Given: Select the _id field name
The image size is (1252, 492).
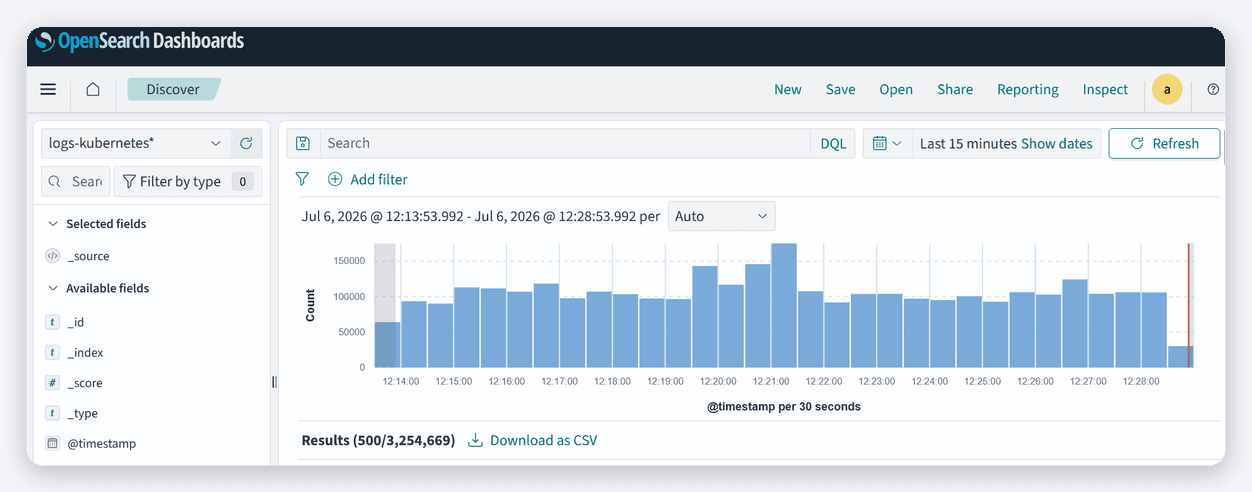Looking at the screenshot, I should pyautogui.click(x=76, y=322).
